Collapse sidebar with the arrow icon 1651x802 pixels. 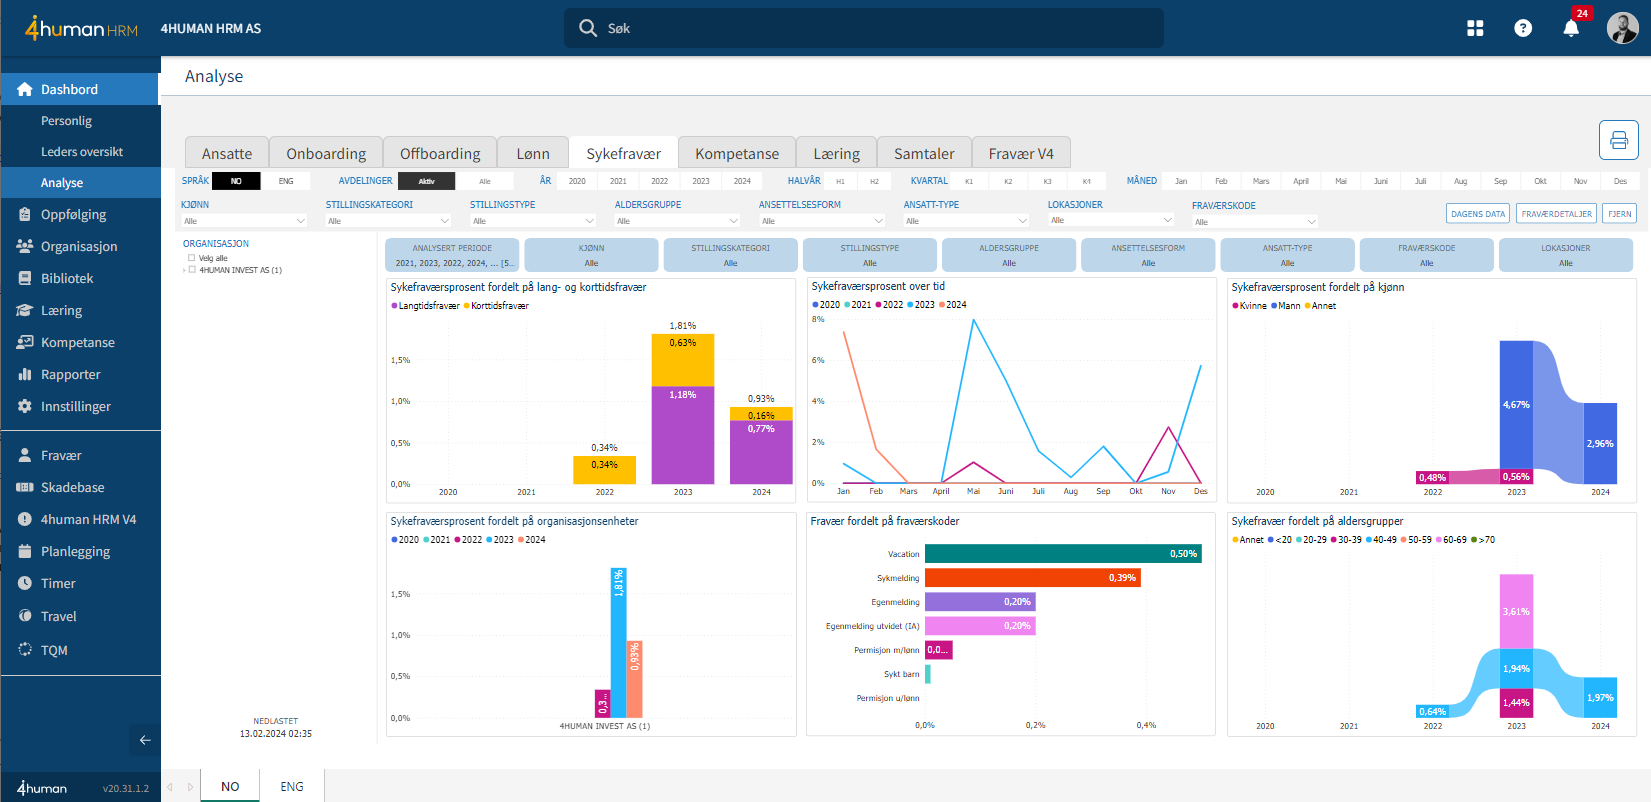(x=145, y=740)
